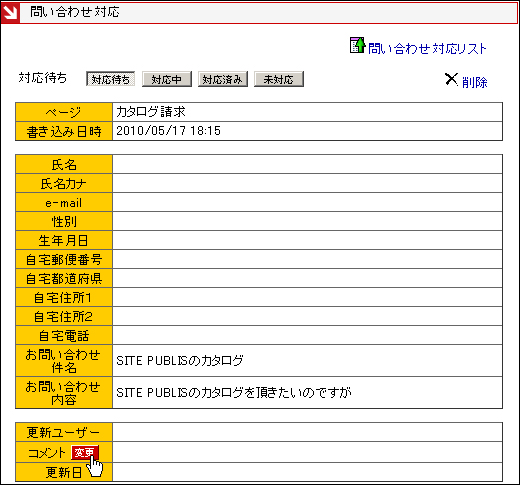
Task: Set status to 対応中
Action: pyautogui.click(x=167, y=79)
